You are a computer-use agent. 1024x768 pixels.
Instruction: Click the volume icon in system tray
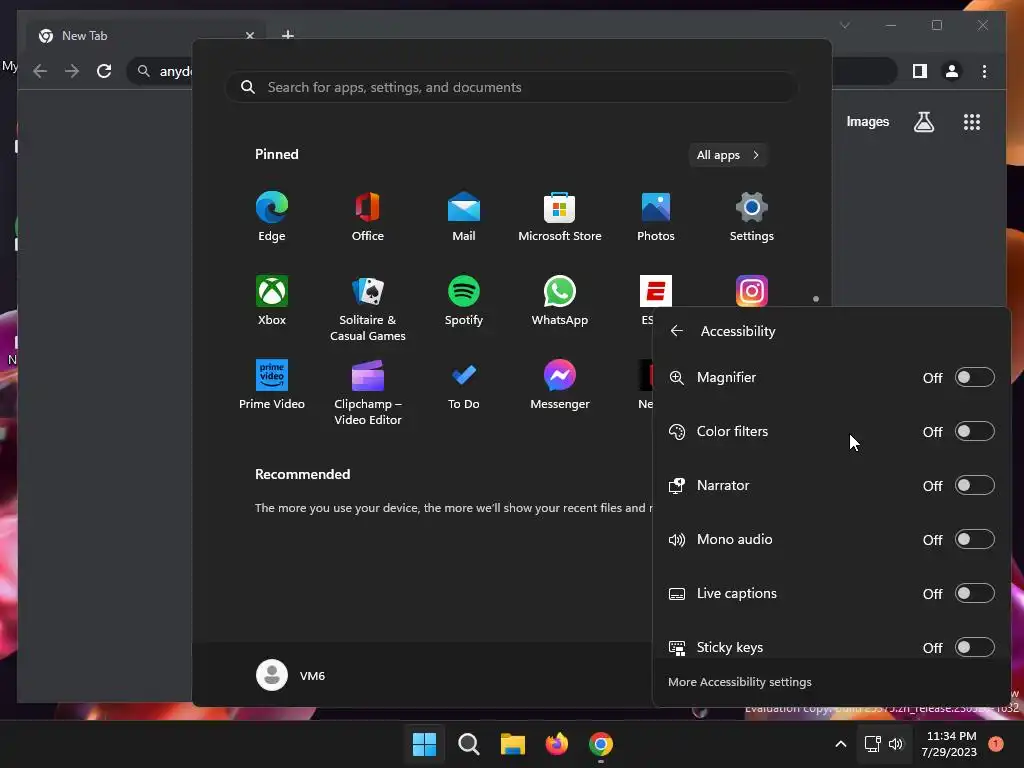pyautogui.click(x=896, y=744)
